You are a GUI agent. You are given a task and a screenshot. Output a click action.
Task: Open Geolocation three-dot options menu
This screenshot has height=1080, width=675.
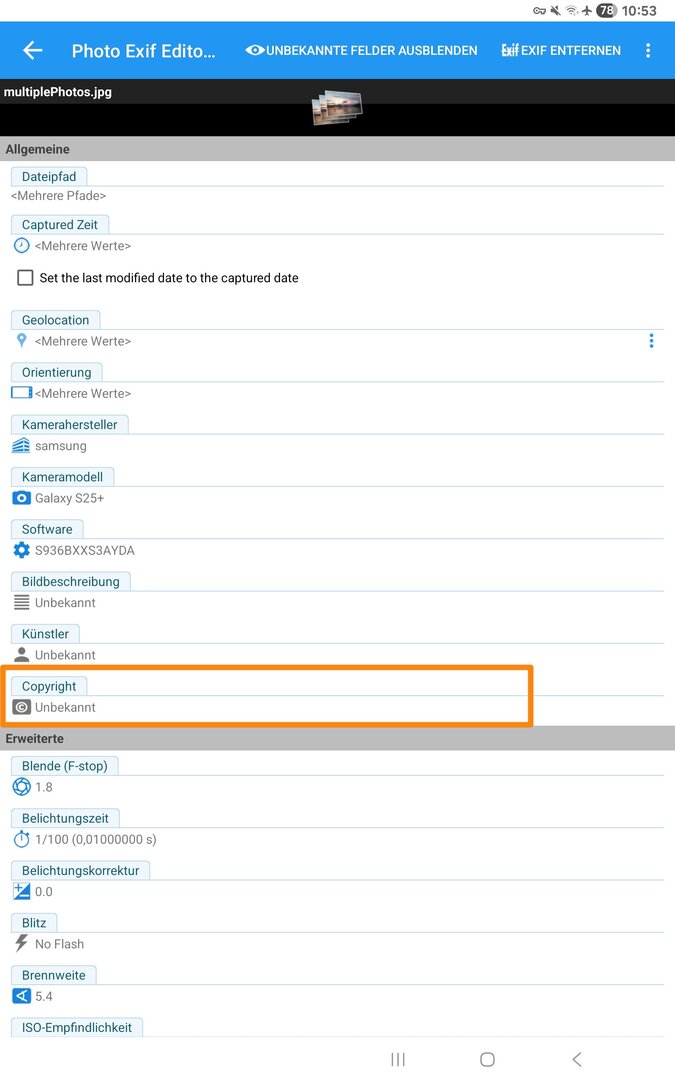(x=651, y=341)
